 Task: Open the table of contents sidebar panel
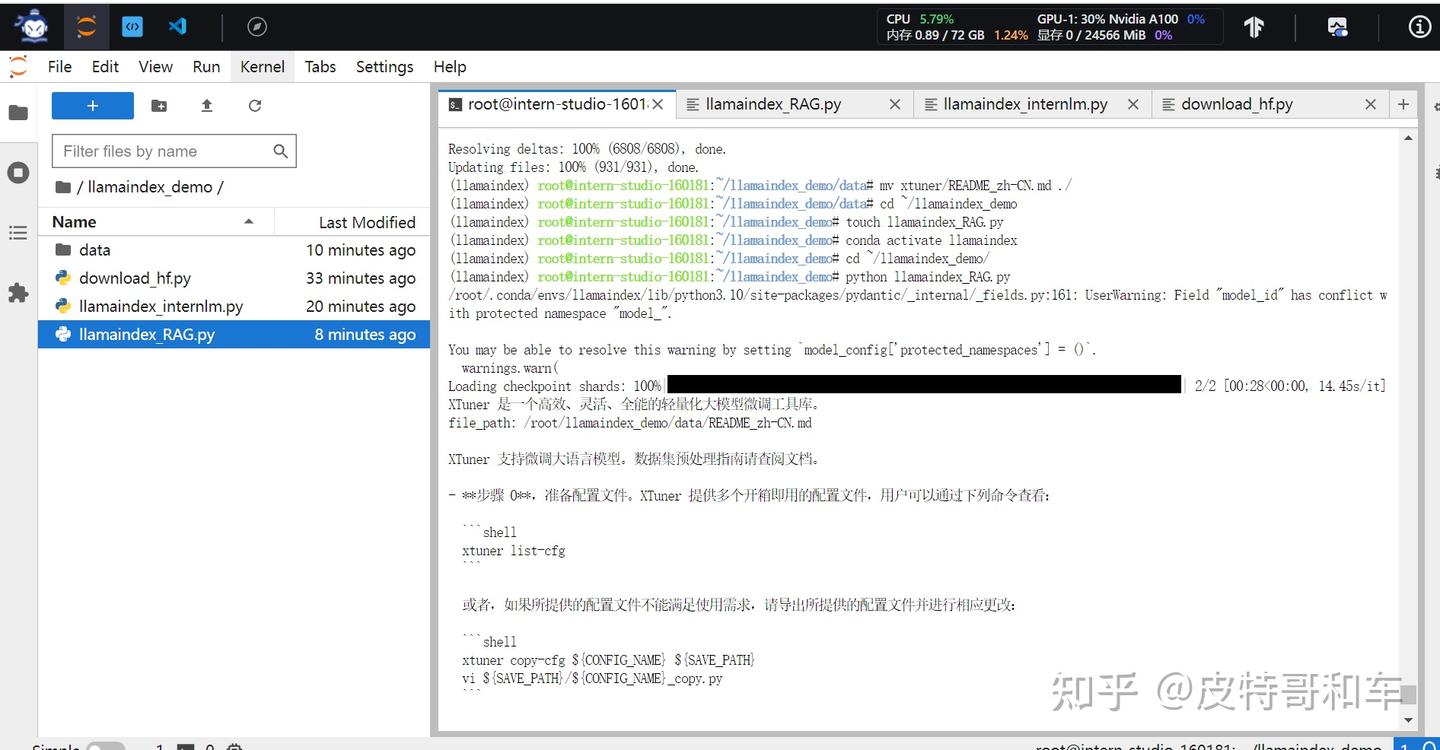pos(18,233)
